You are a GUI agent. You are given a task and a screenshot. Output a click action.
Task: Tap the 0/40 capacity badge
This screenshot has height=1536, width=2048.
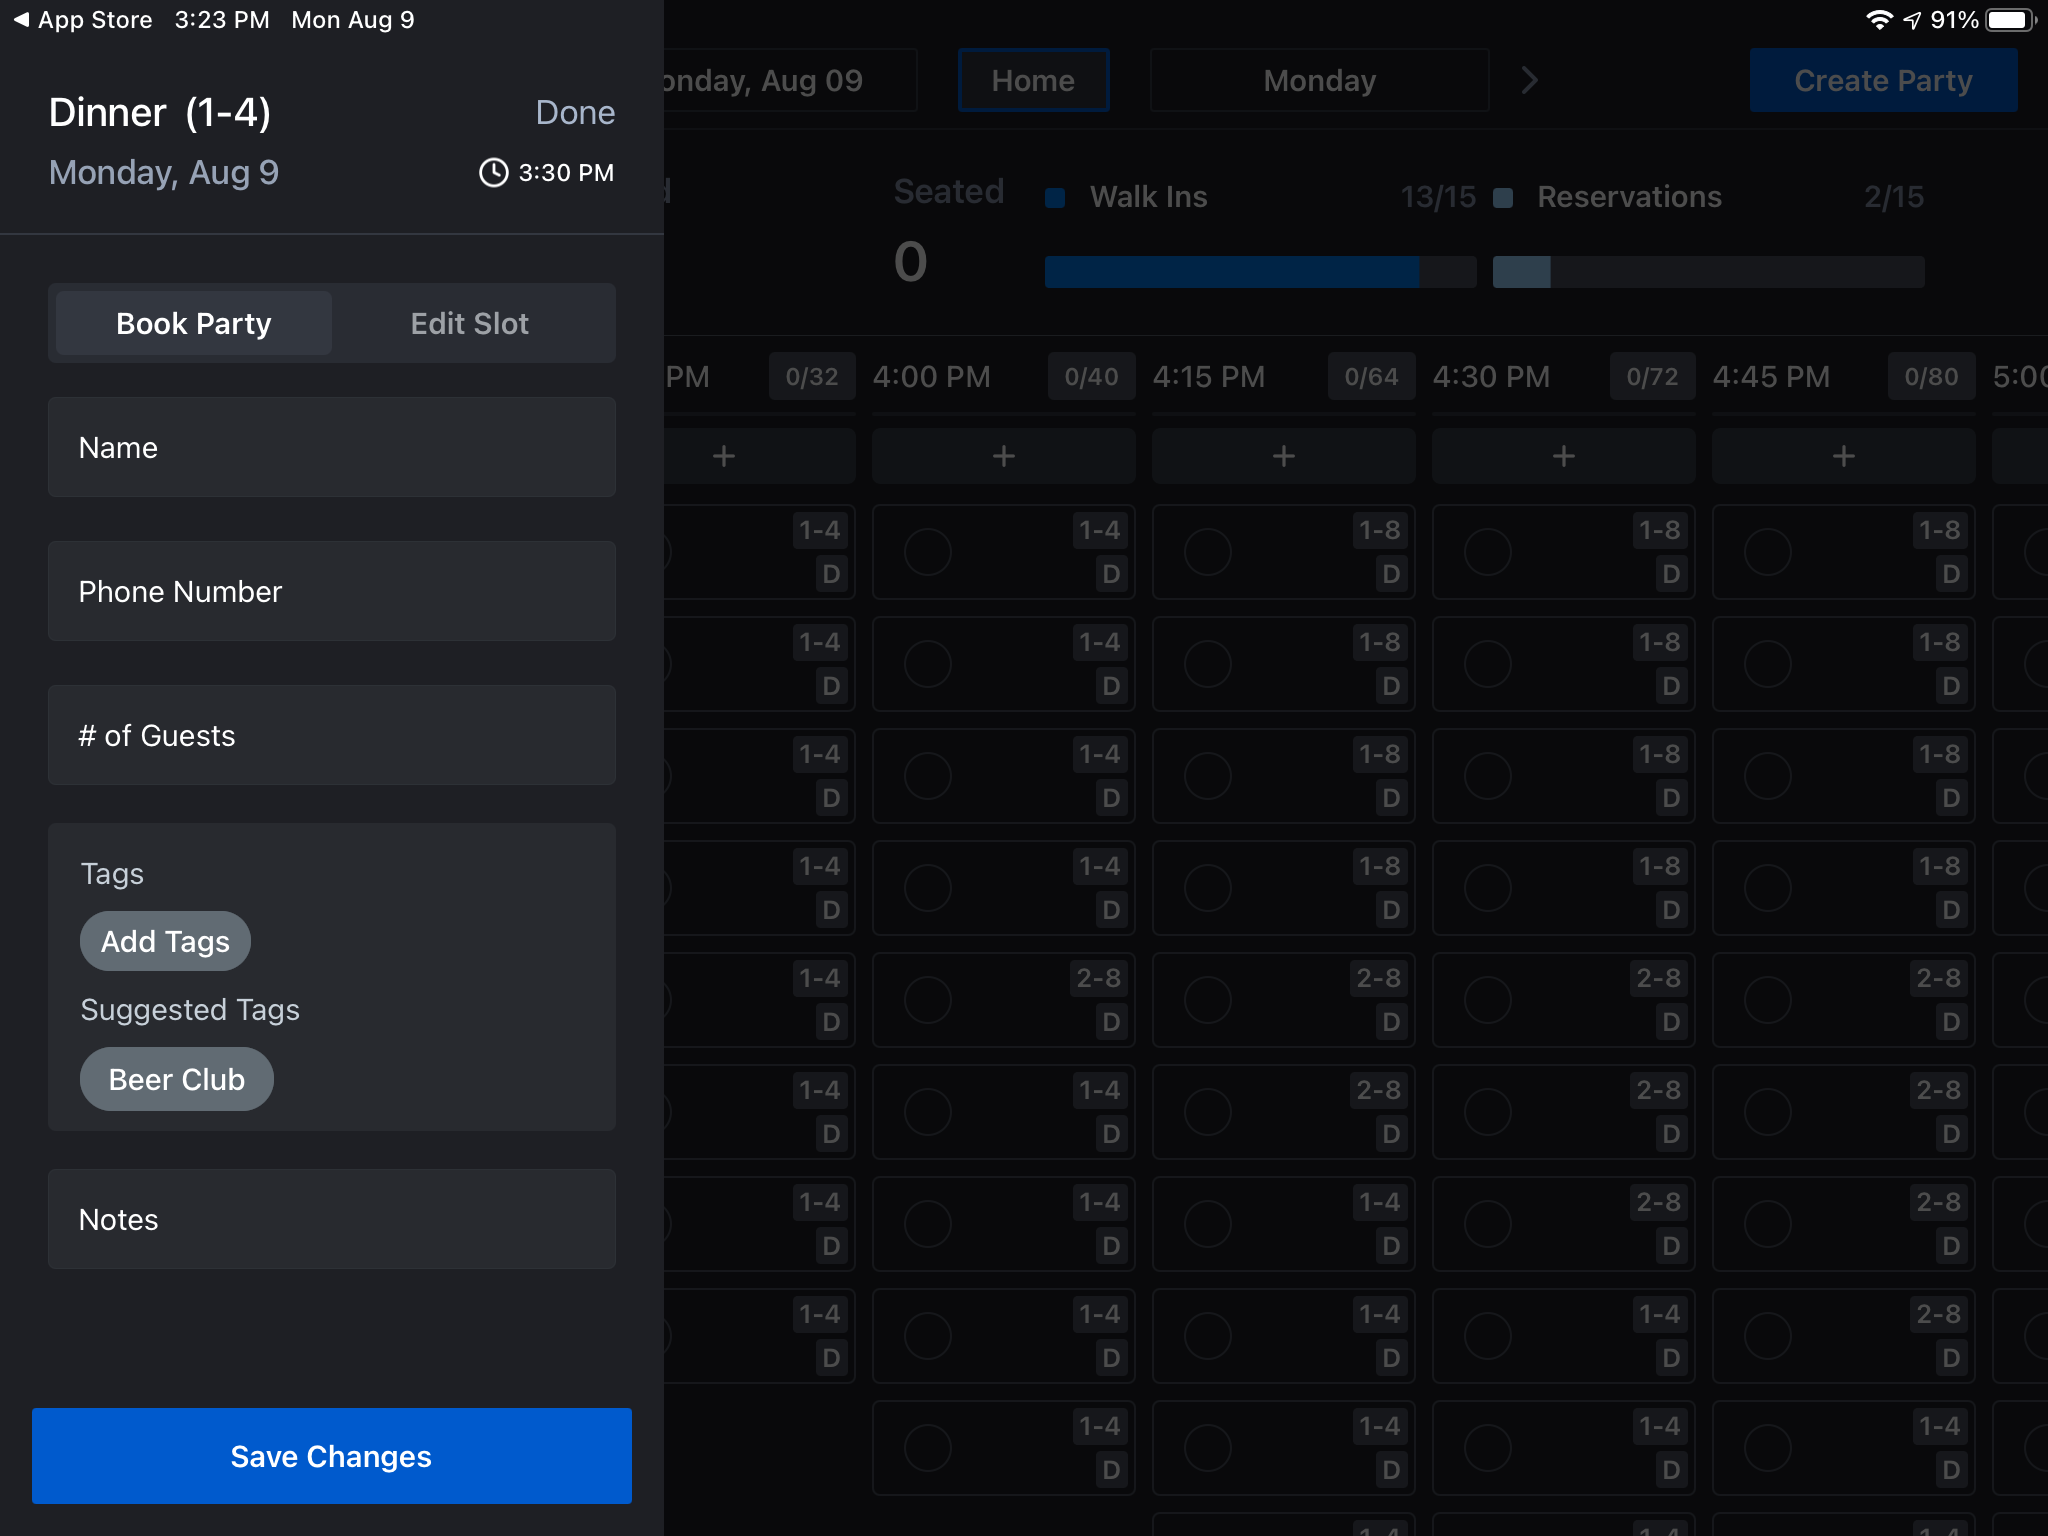pos(1091,376)
